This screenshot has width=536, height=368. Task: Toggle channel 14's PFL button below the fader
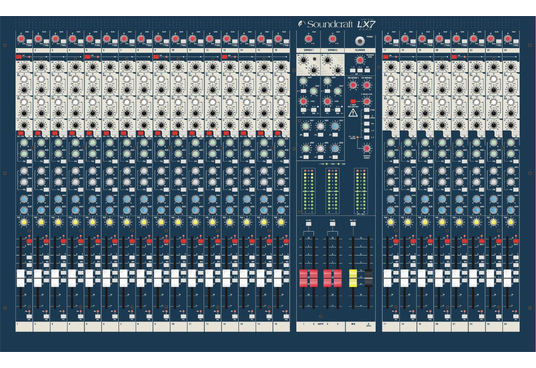pyautogui.click(x=252, y=316)
